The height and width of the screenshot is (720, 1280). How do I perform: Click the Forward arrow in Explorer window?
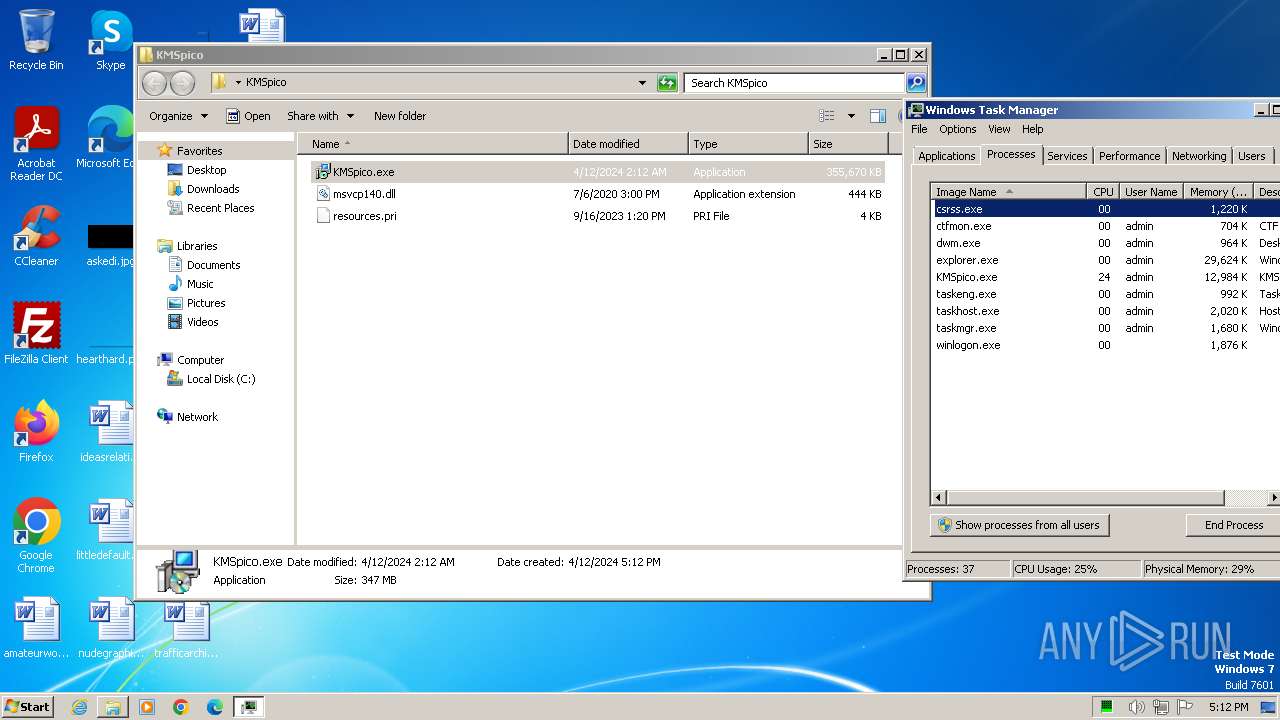point(182,83)
